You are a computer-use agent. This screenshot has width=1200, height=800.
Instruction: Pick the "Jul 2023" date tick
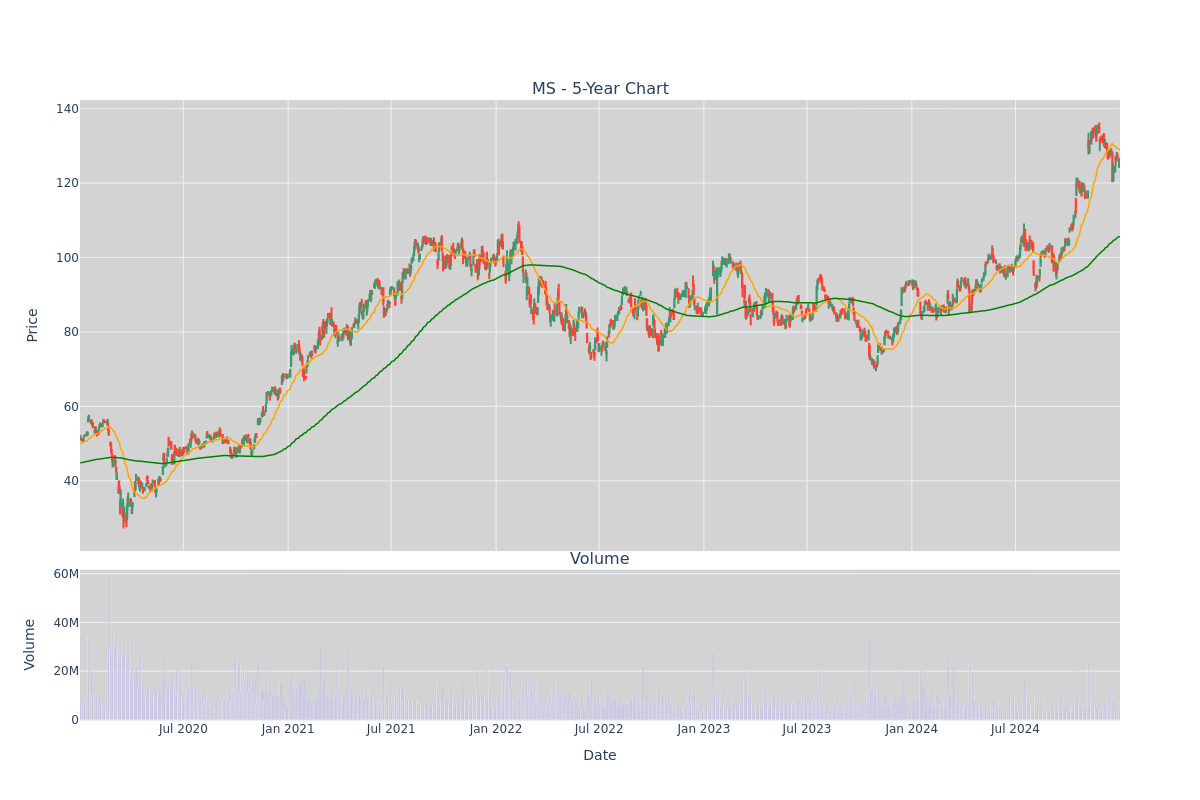click(x=807, y=729)
